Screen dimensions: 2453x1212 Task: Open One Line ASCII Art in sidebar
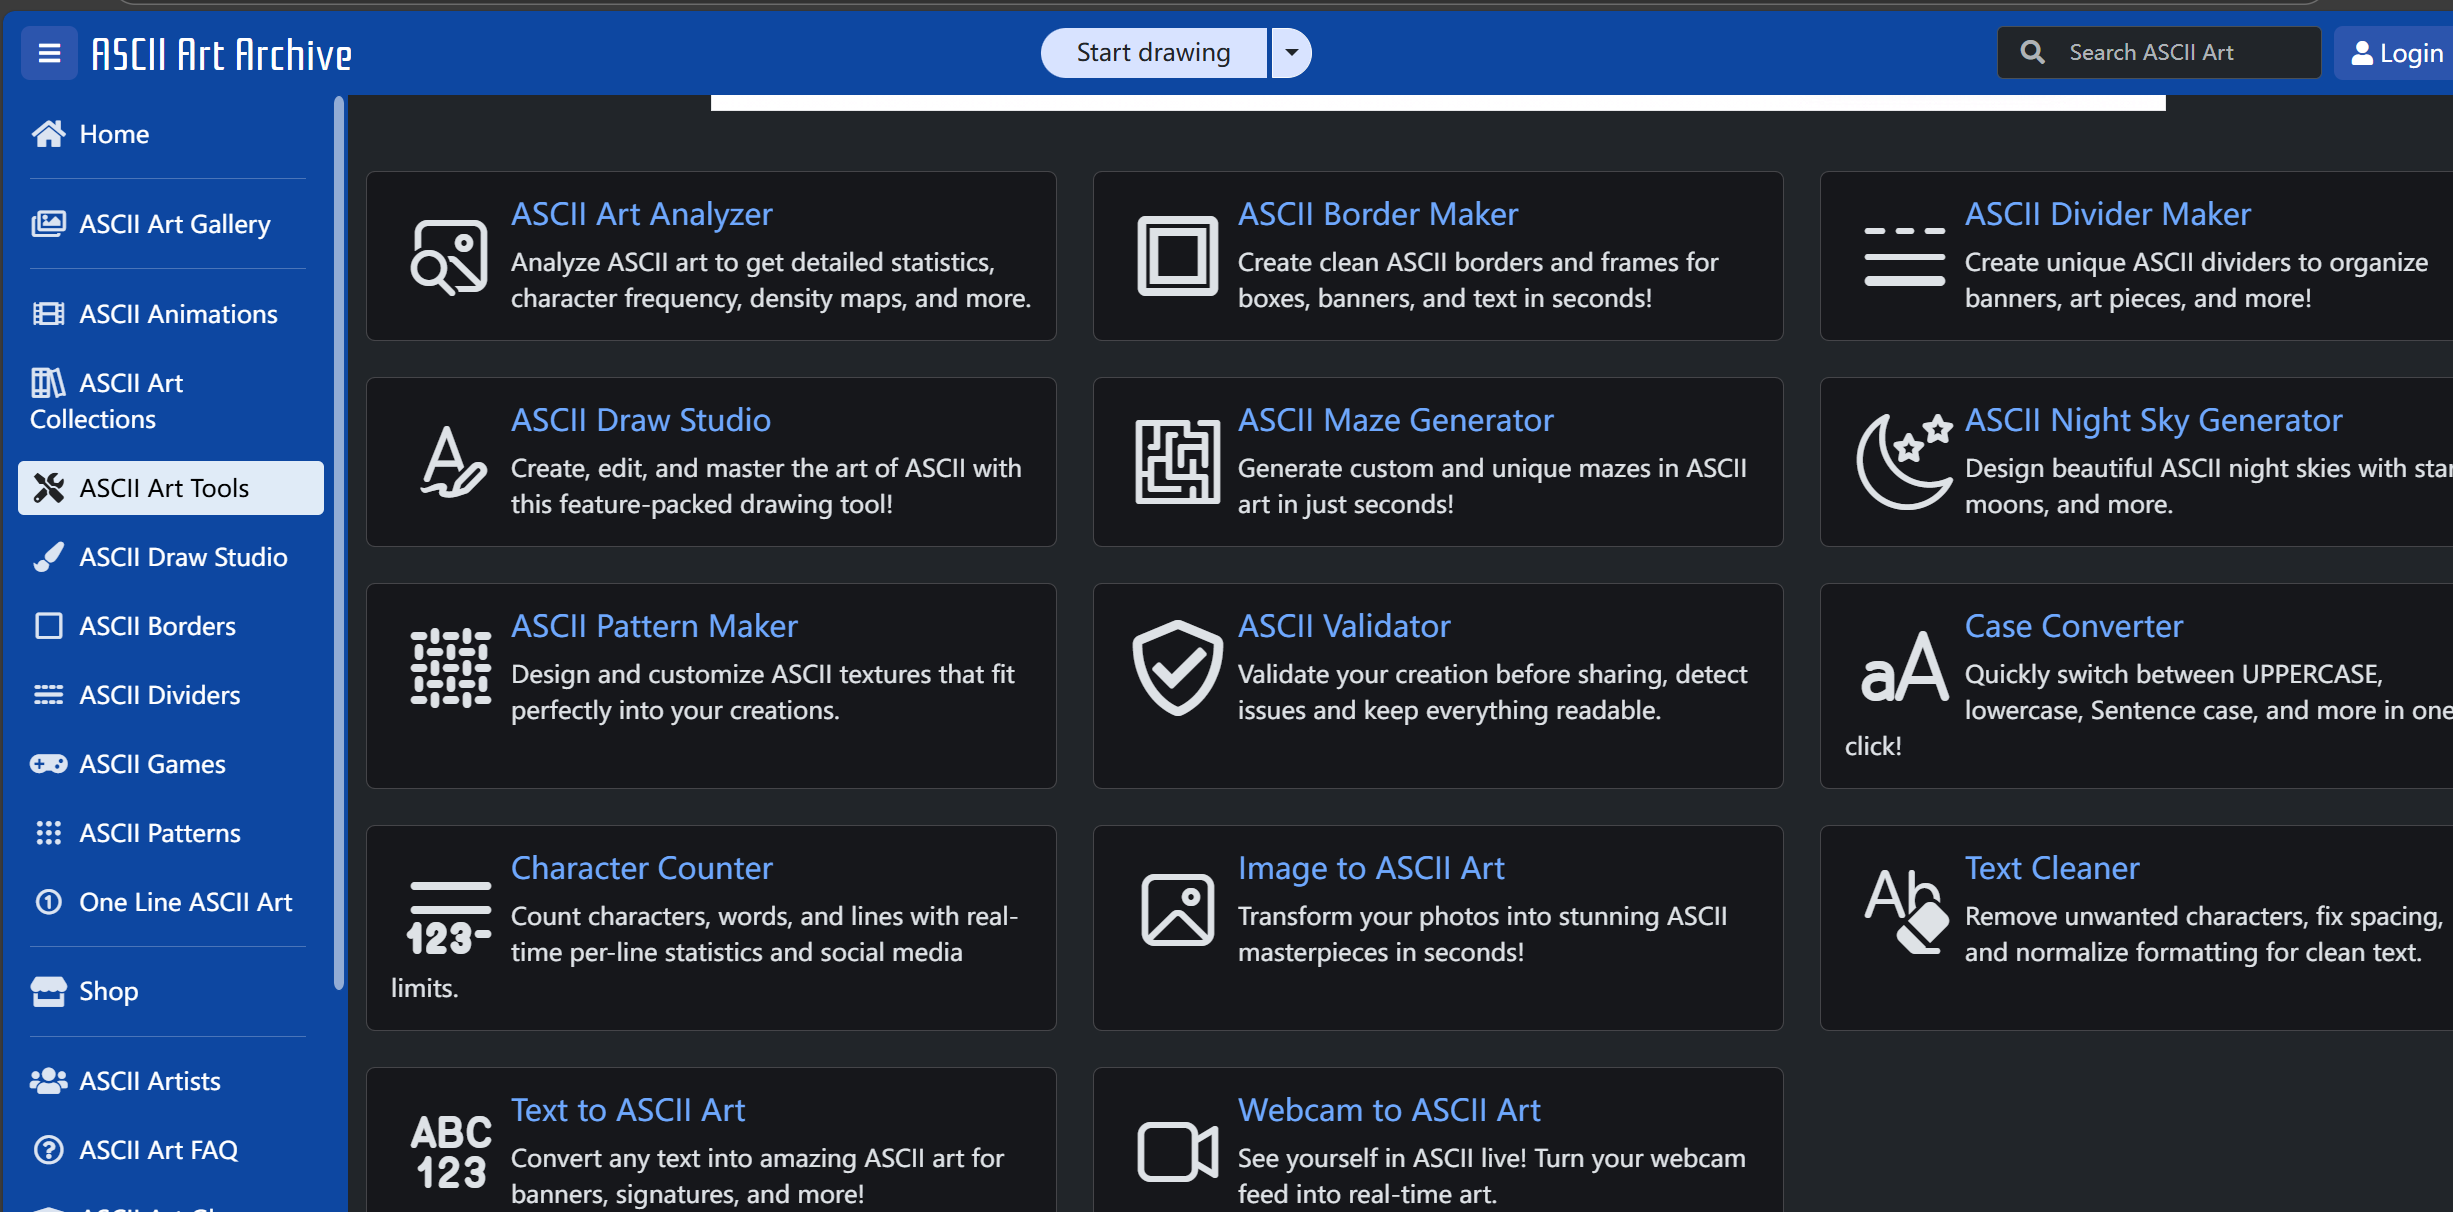[168, 902]
